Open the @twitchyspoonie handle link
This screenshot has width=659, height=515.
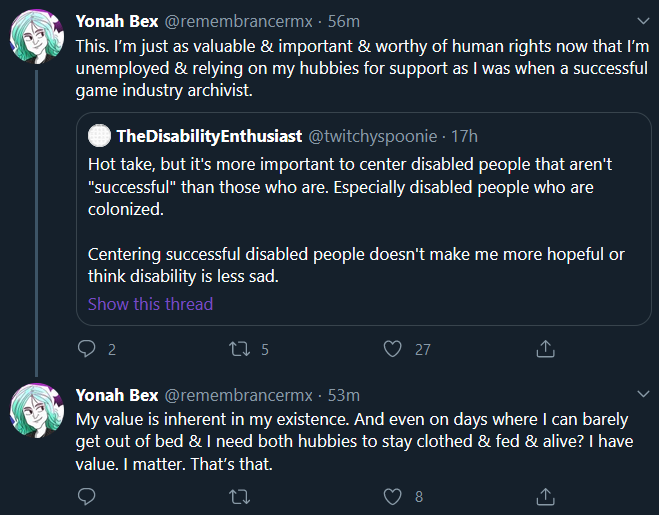coord(373,136)
